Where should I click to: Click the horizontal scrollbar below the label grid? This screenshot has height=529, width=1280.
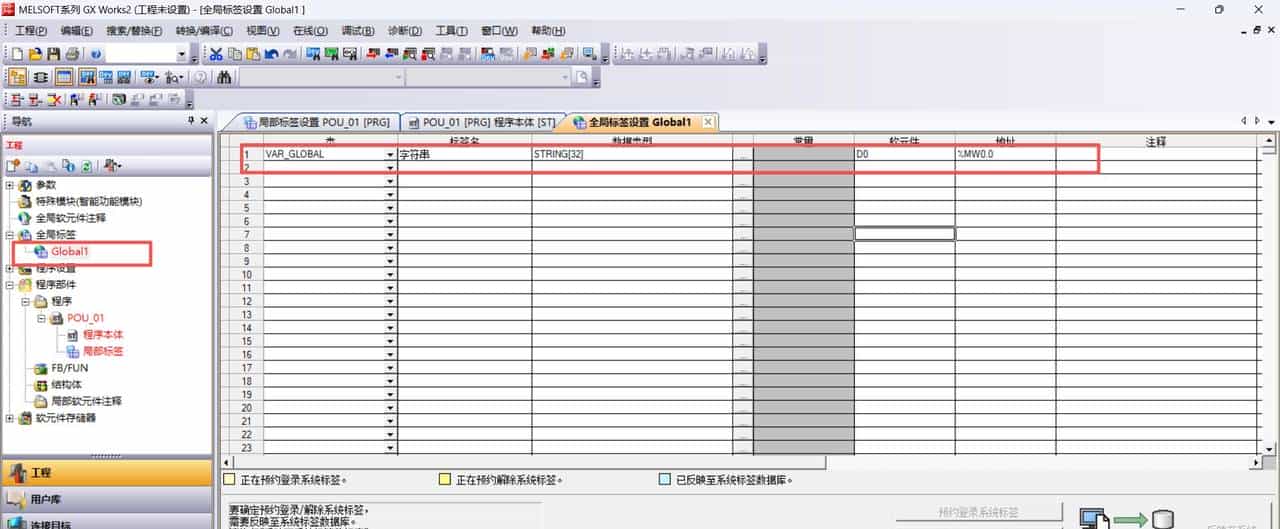[742, 462]
